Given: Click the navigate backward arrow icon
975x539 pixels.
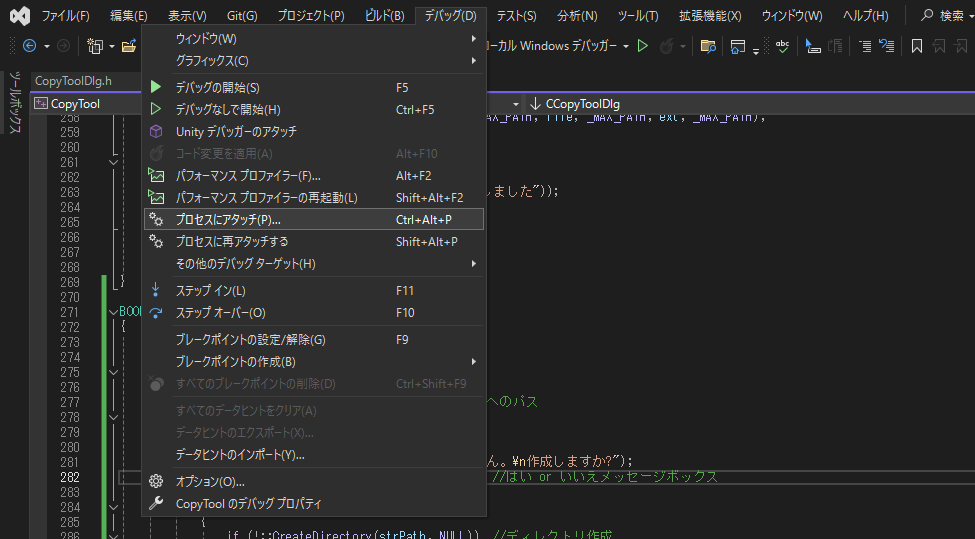Looking at the screenshot, I should point(29,46).
